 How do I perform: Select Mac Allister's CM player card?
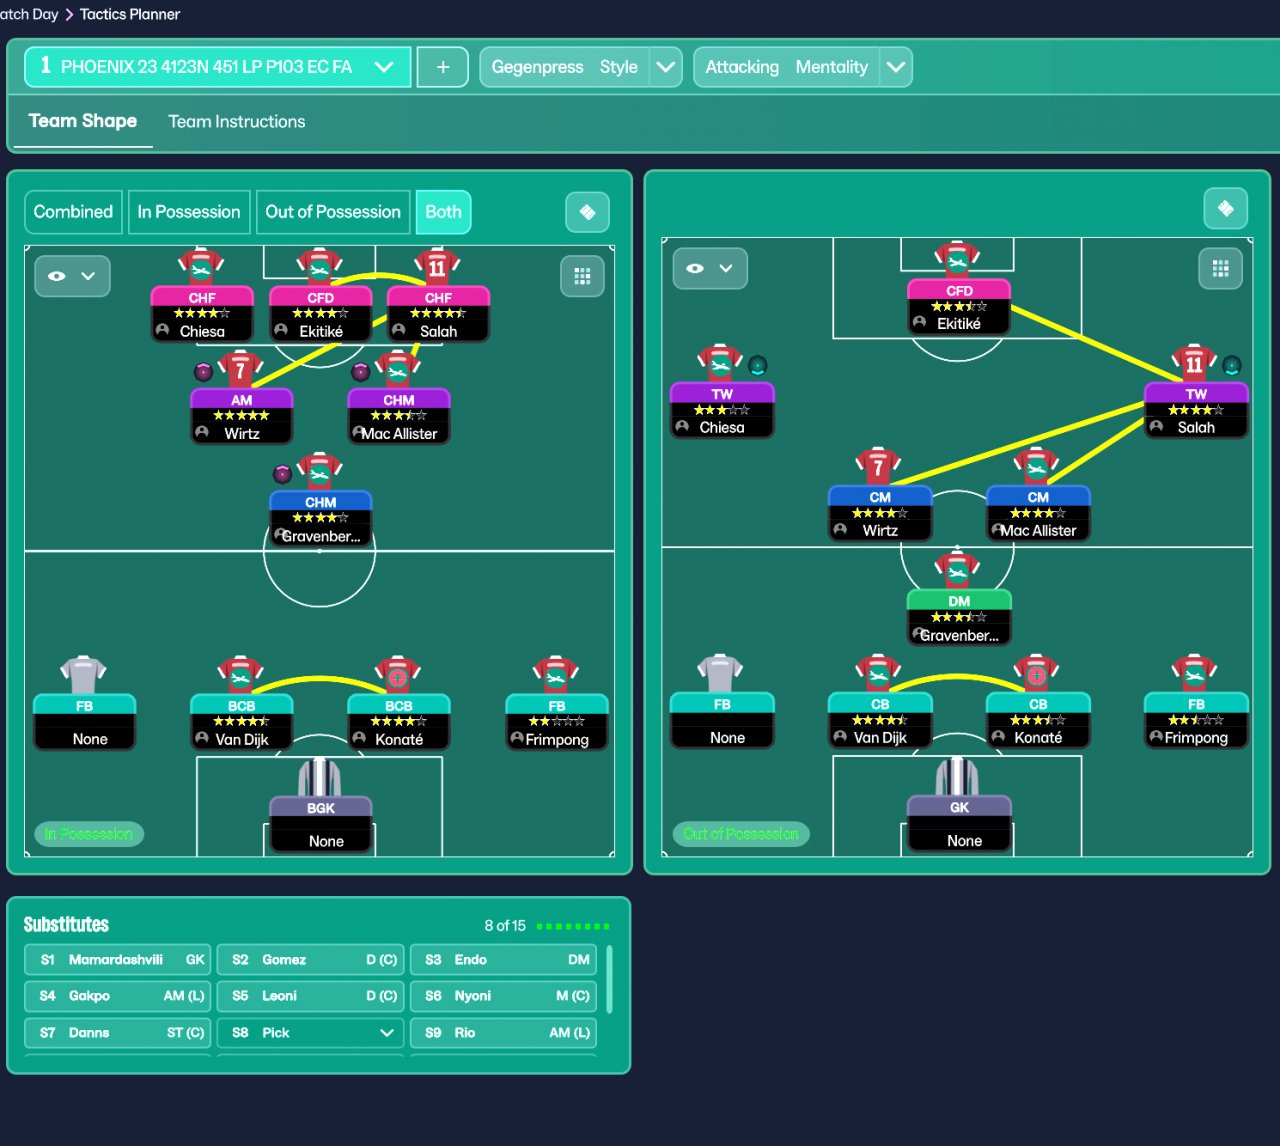(x=1038, y=514)
